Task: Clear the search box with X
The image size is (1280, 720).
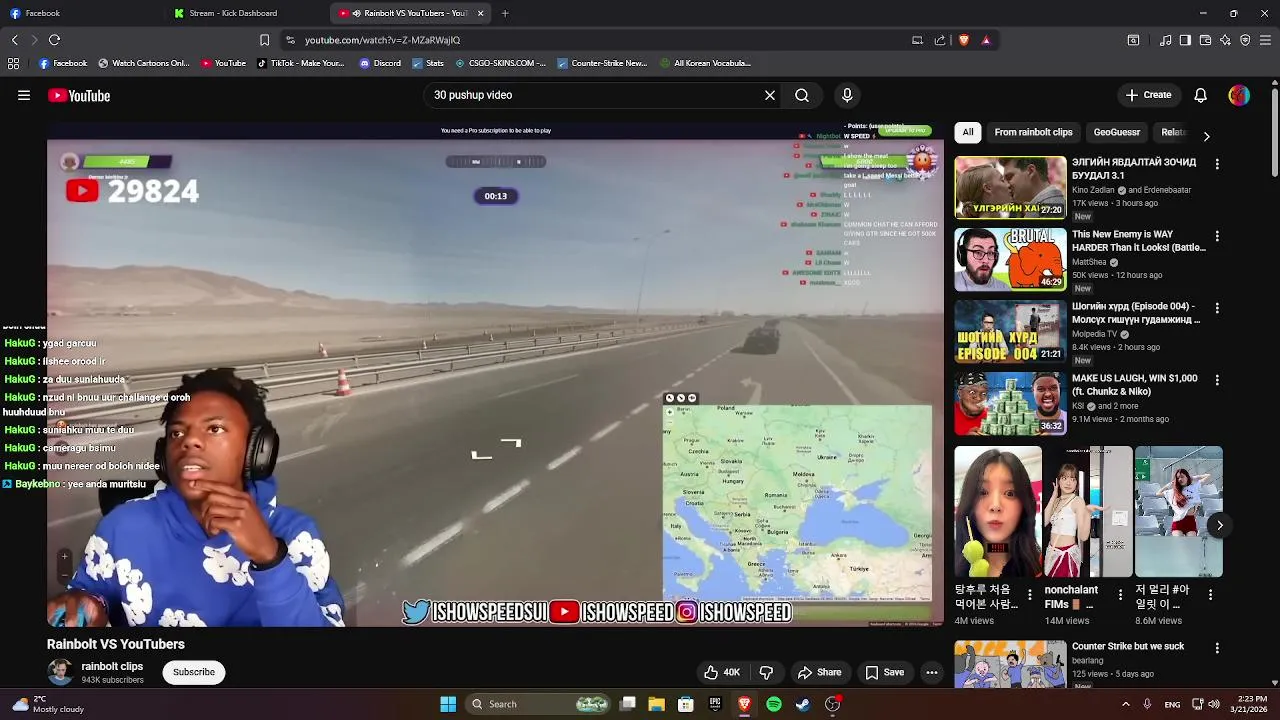Action: tap(770, 95)
